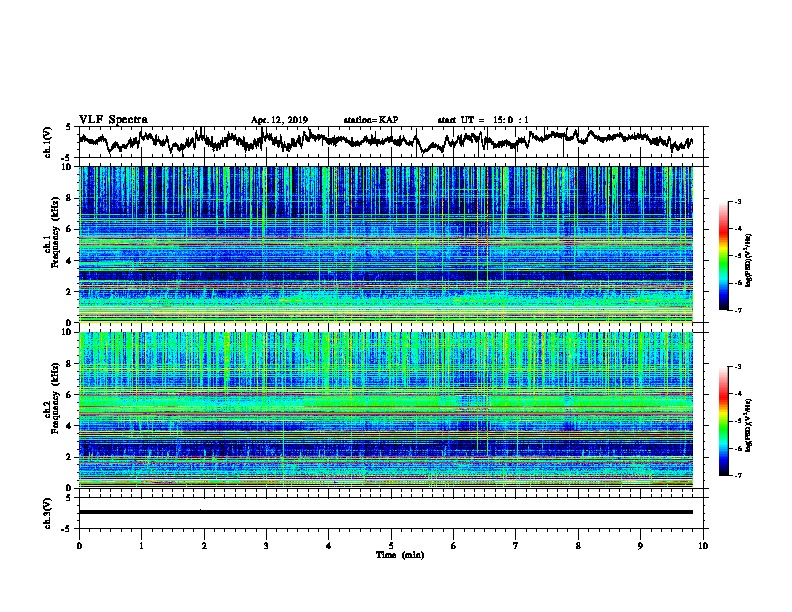Click the "-7" label on ch.2 colorbar
This screenshot has height=612, width=792.
coord(738,476)
